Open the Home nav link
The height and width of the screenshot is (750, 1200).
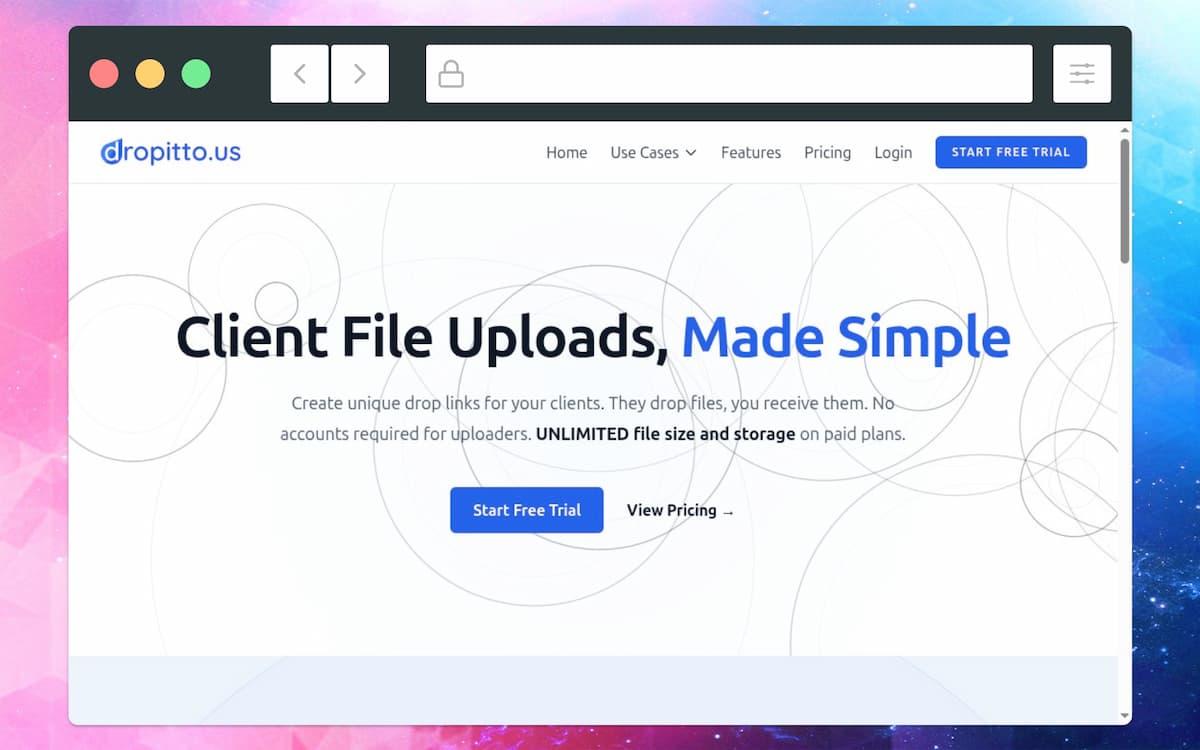pos(566,153)
